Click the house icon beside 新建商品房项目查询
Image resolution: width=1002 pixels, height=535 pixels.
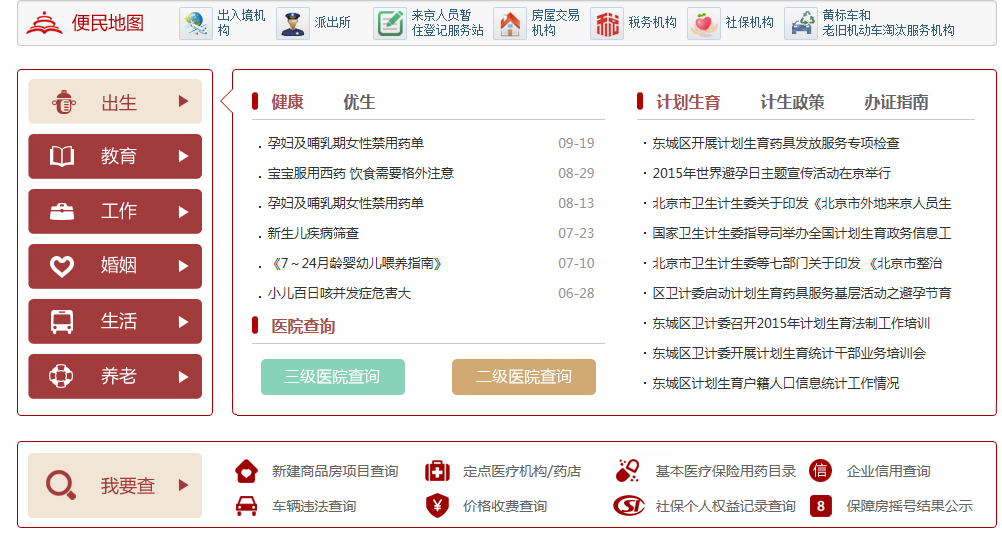246,471
